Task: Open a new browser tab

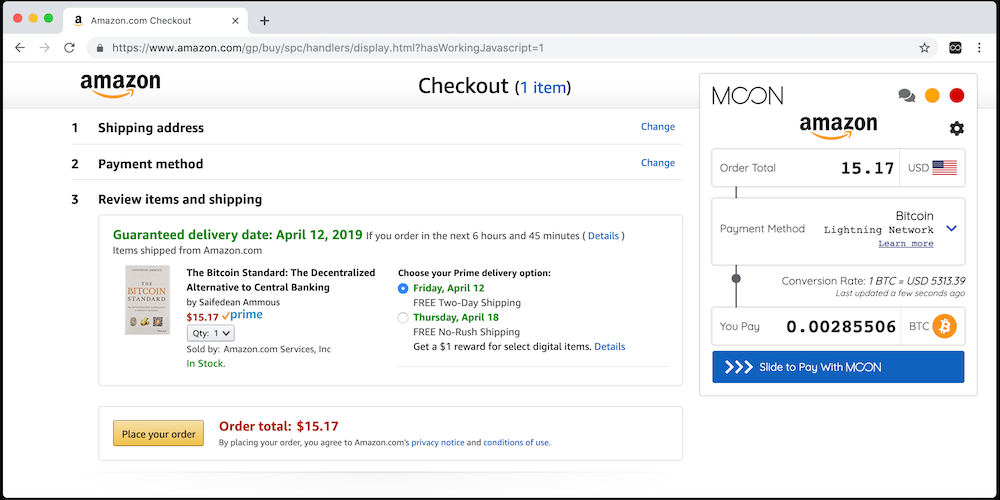Action: point(264,20)
